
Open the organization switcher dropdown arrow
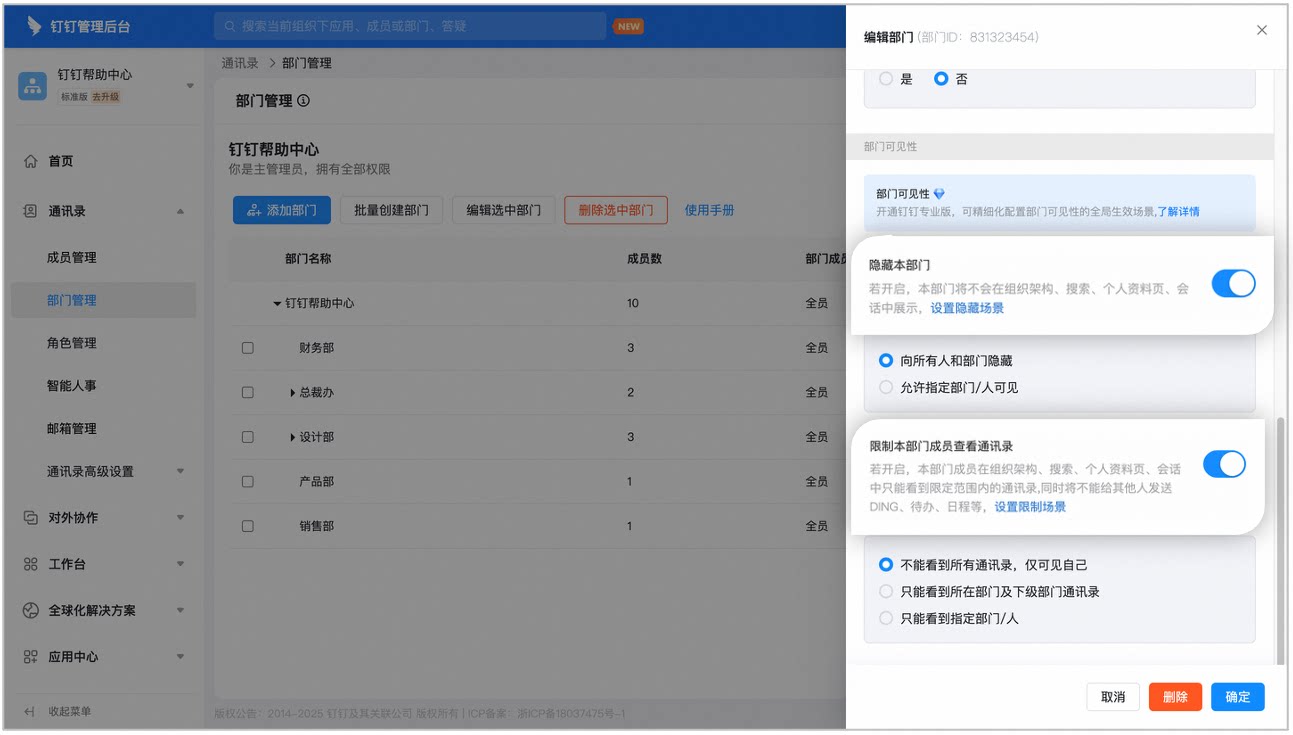pyautogui.click(x=190, y=86)
